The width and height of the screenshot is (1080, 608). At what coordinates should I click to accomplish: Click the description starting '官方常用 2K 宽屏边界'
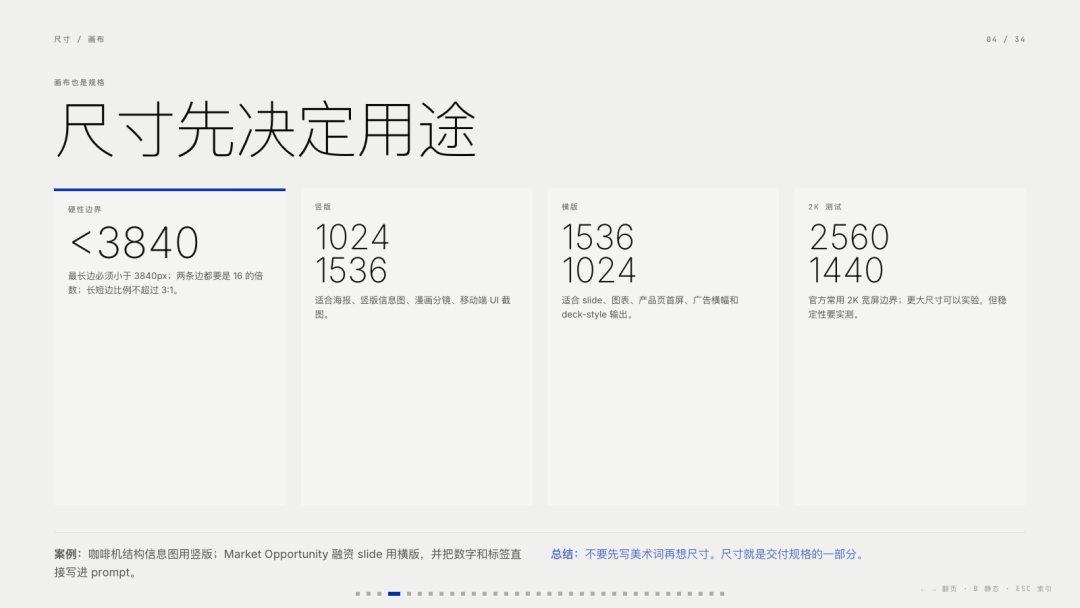point(907,307)
